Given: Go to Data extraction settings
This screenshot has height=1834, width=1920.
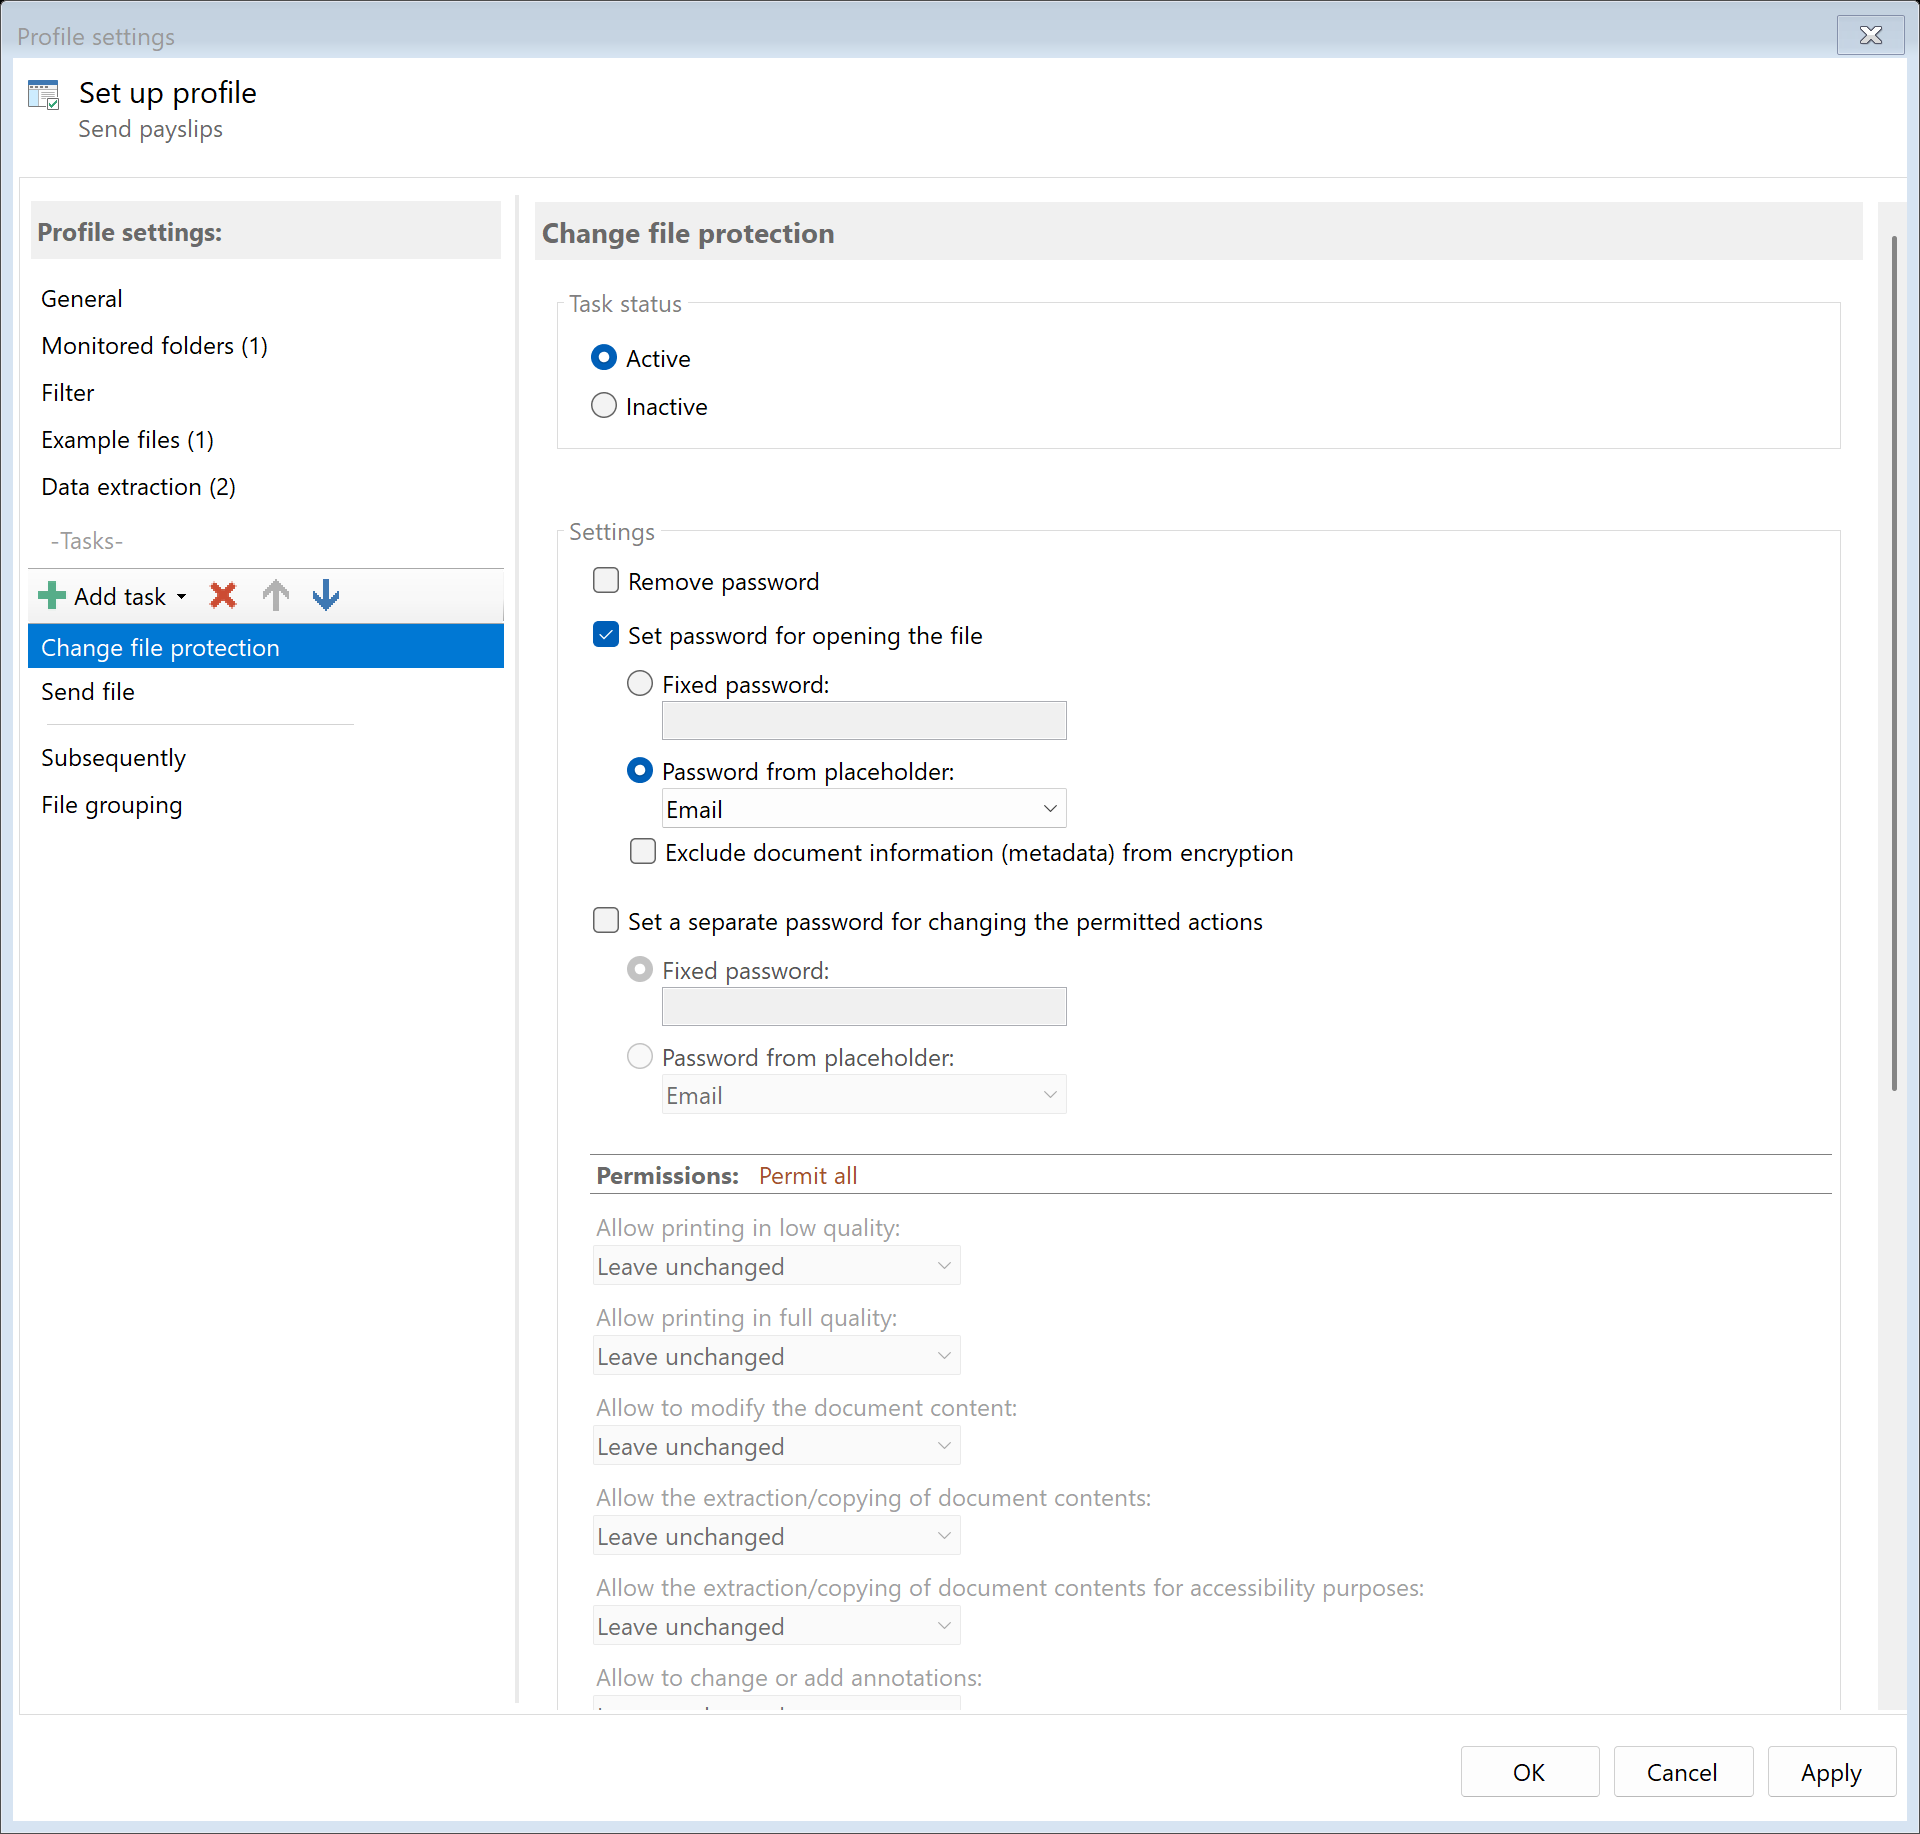Looking at the screenshot, I should [138, 487].
